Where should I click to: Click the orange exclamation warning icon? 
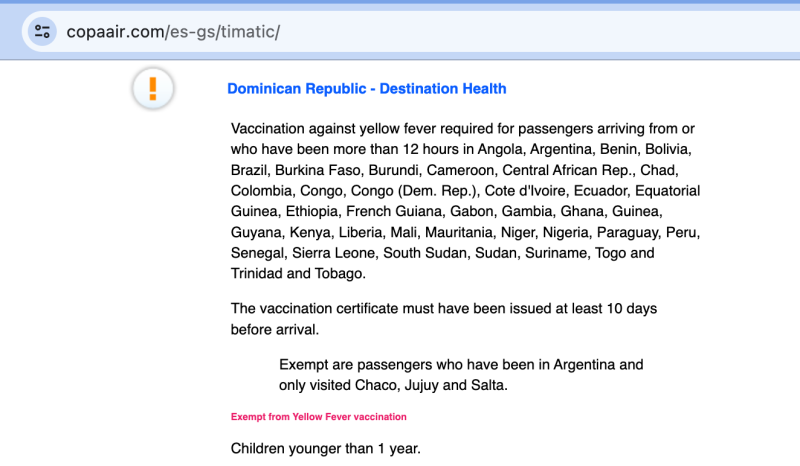[153, 89]
